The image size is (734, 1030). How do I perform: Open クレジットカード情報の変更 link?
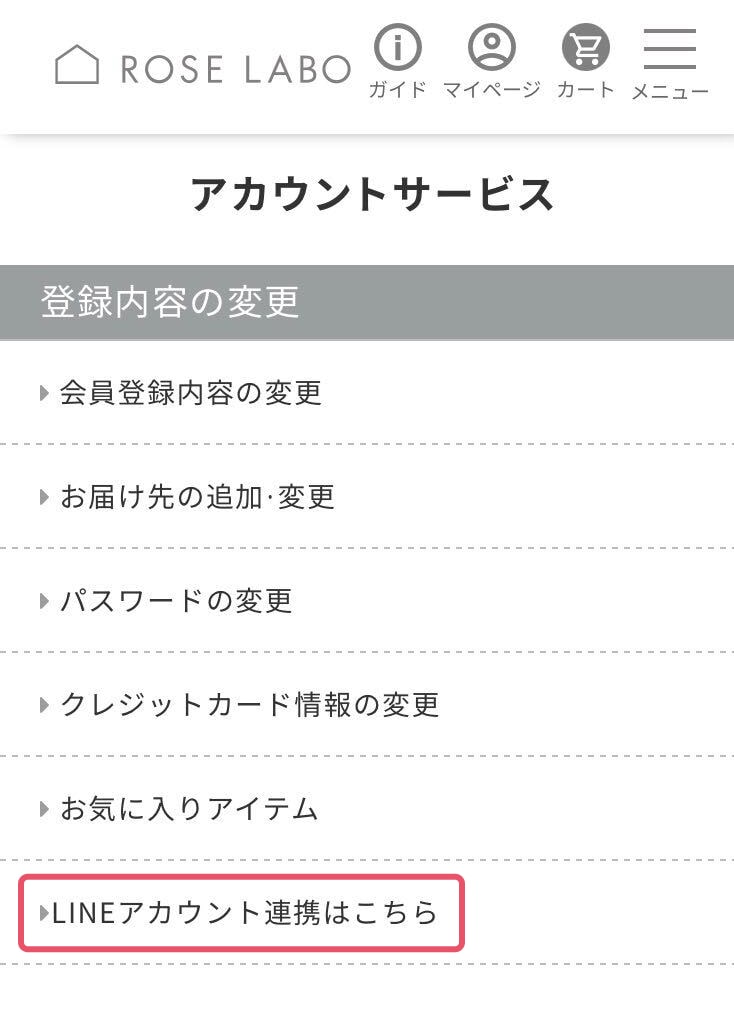click(x=250, y=705)
